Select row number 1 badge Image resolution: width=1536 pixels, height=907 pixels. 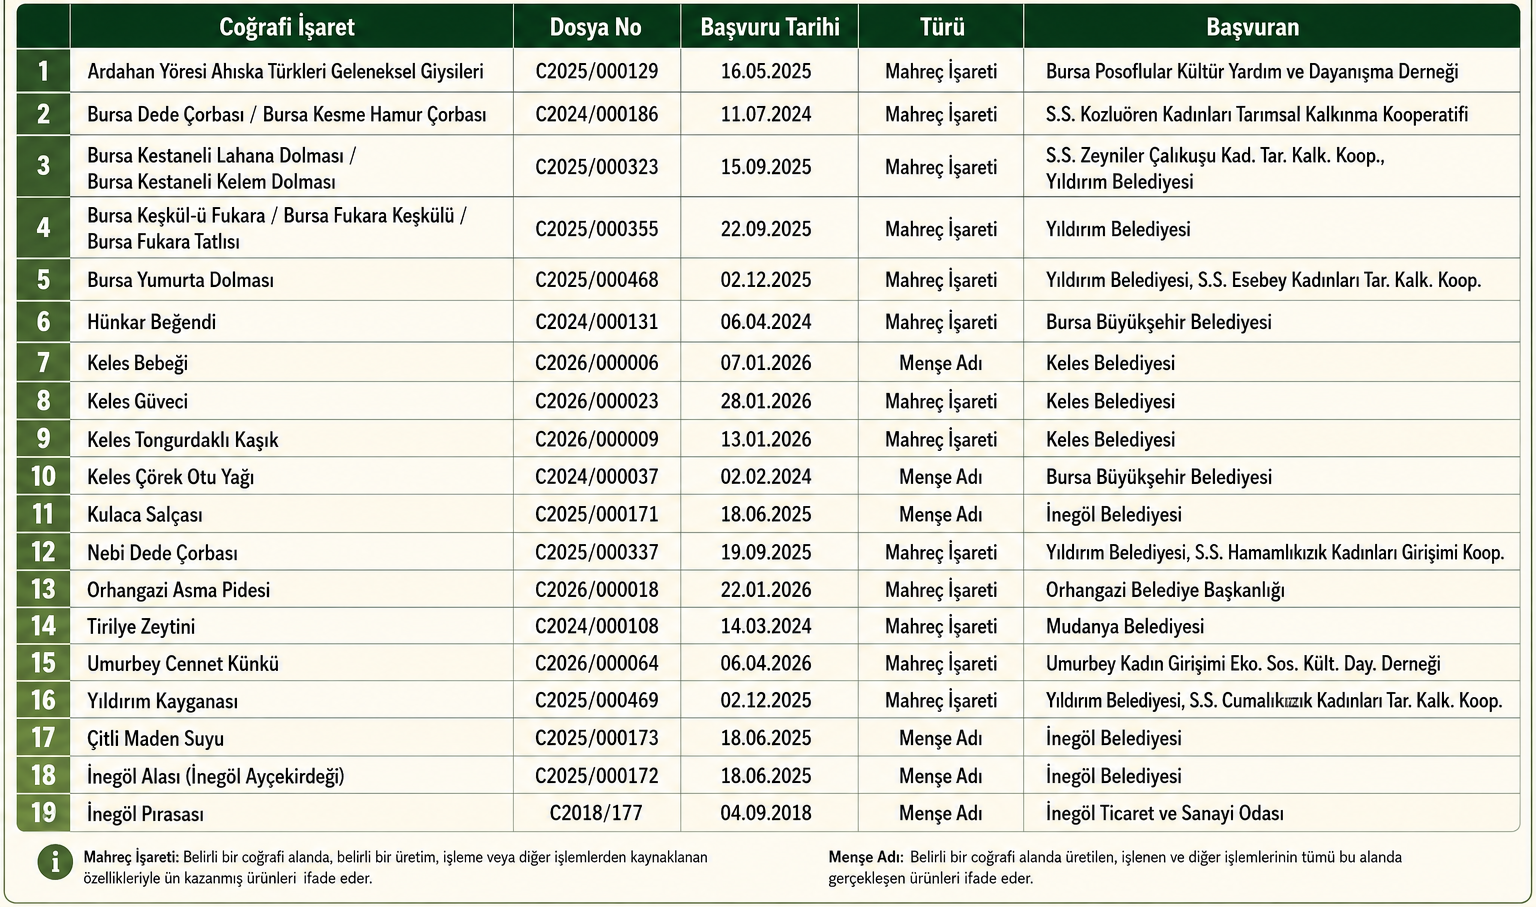(x=43, y=71)
